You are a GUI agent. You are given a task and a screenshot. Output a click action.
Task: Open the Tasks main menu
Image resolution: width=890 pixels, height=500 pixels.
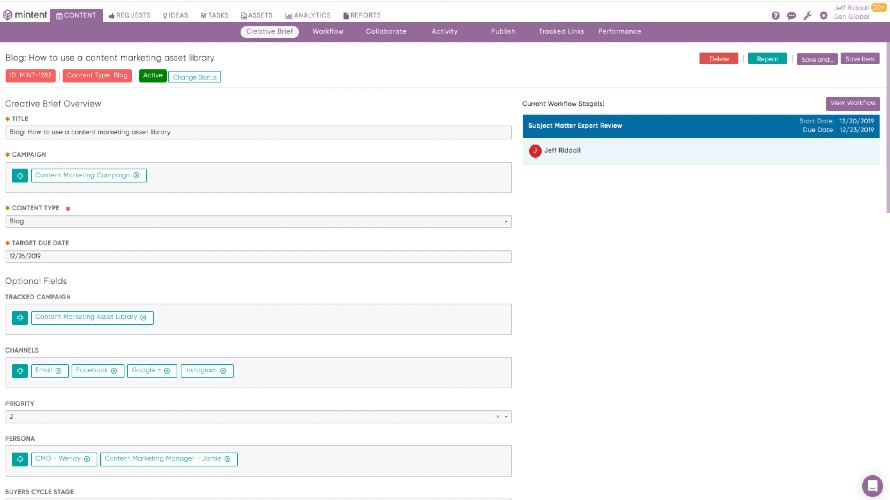(215, 15)
